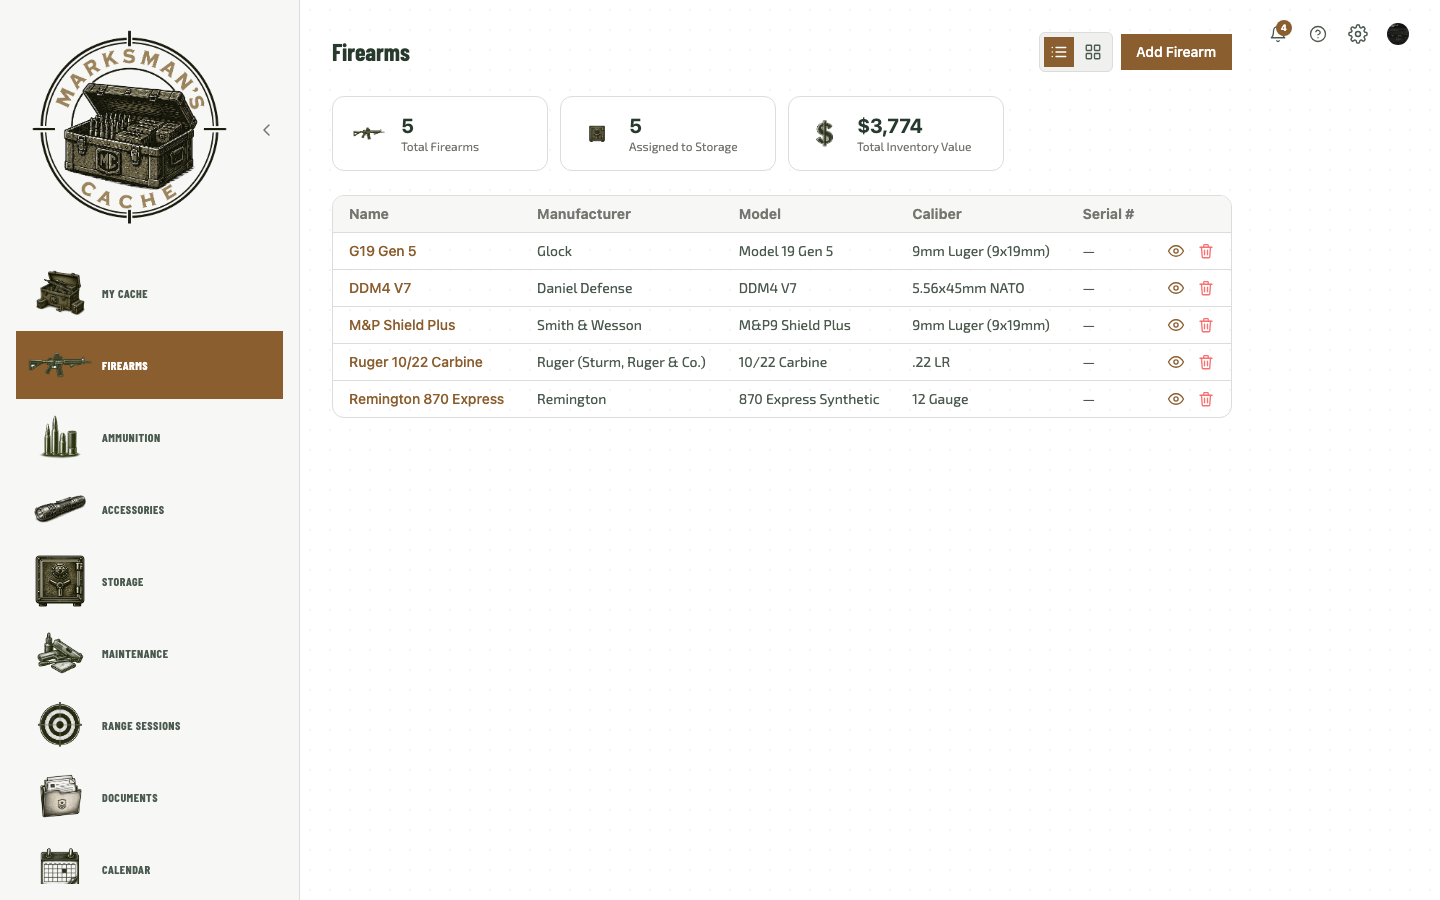1440x900 pixels.
Task: Delete the Remington 870 Express
Action: (1206, 399)
